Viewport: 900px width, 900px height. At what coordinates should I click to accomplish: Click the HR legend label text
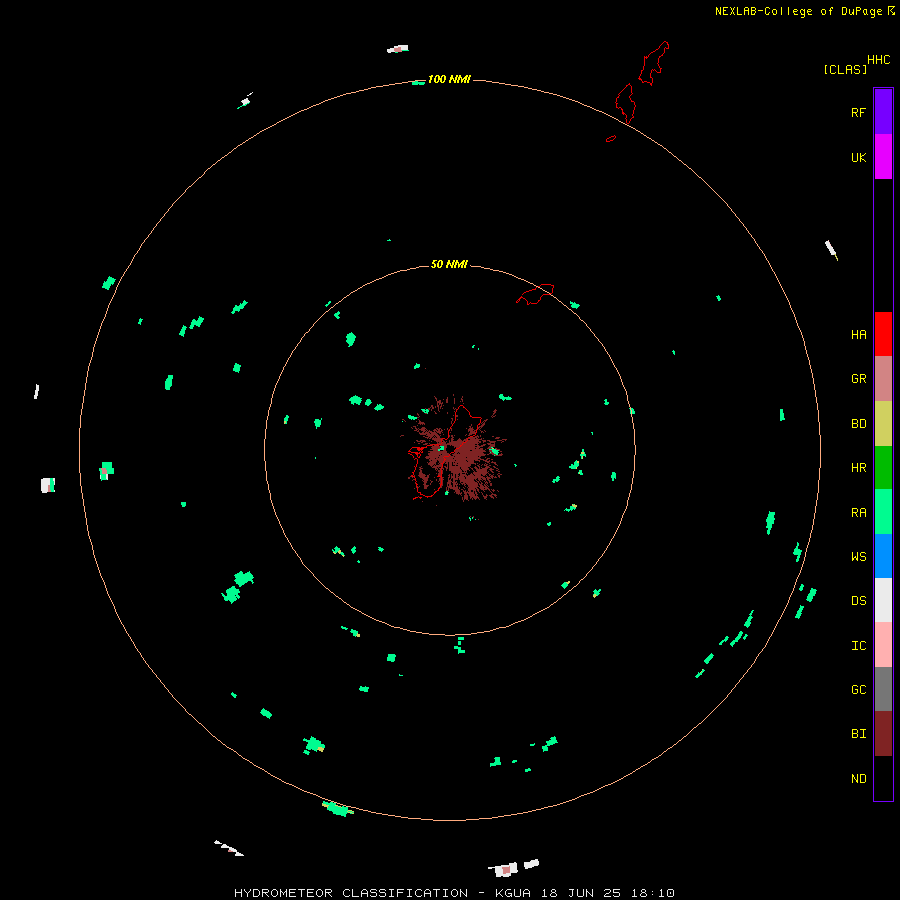click(x=858, y=468)
